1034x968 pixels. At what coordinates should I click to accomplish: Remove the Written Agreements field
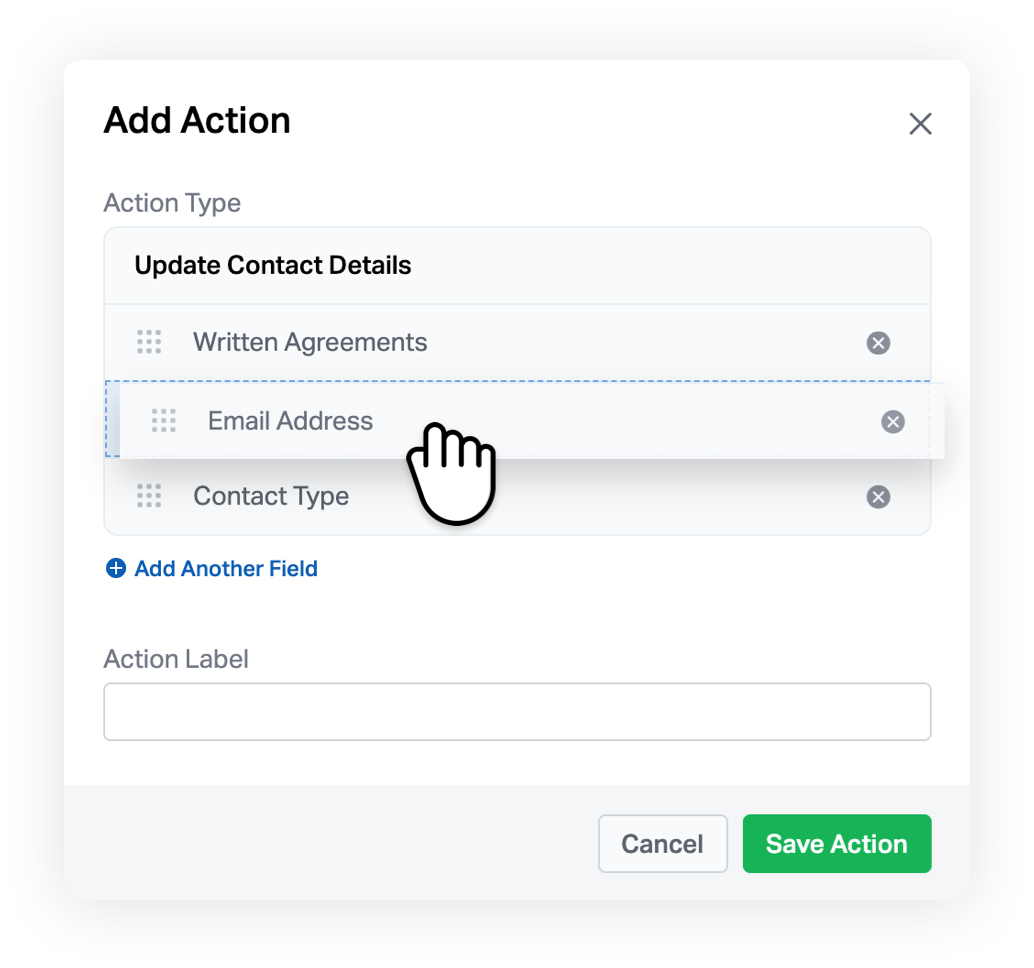[x=878, y=343]
